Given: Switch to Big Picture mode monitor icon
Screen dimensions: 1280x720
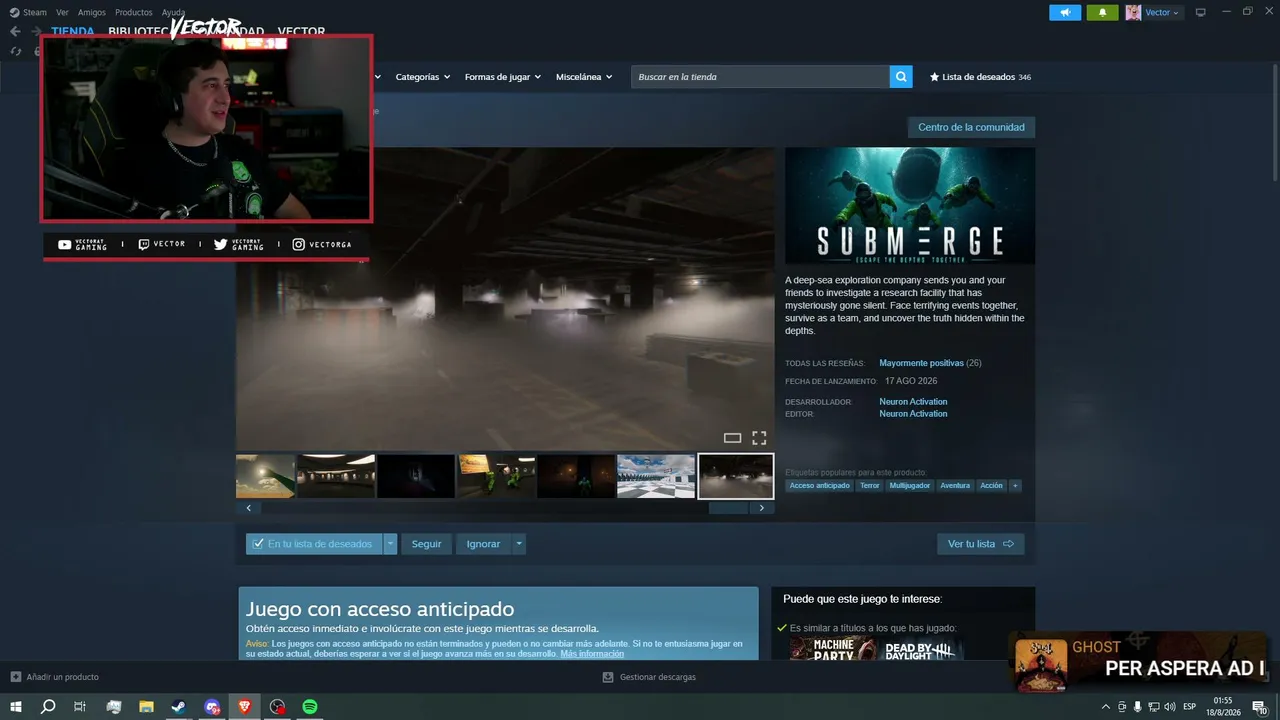Looking at the screenshot, I should [x=1201, y=12].
